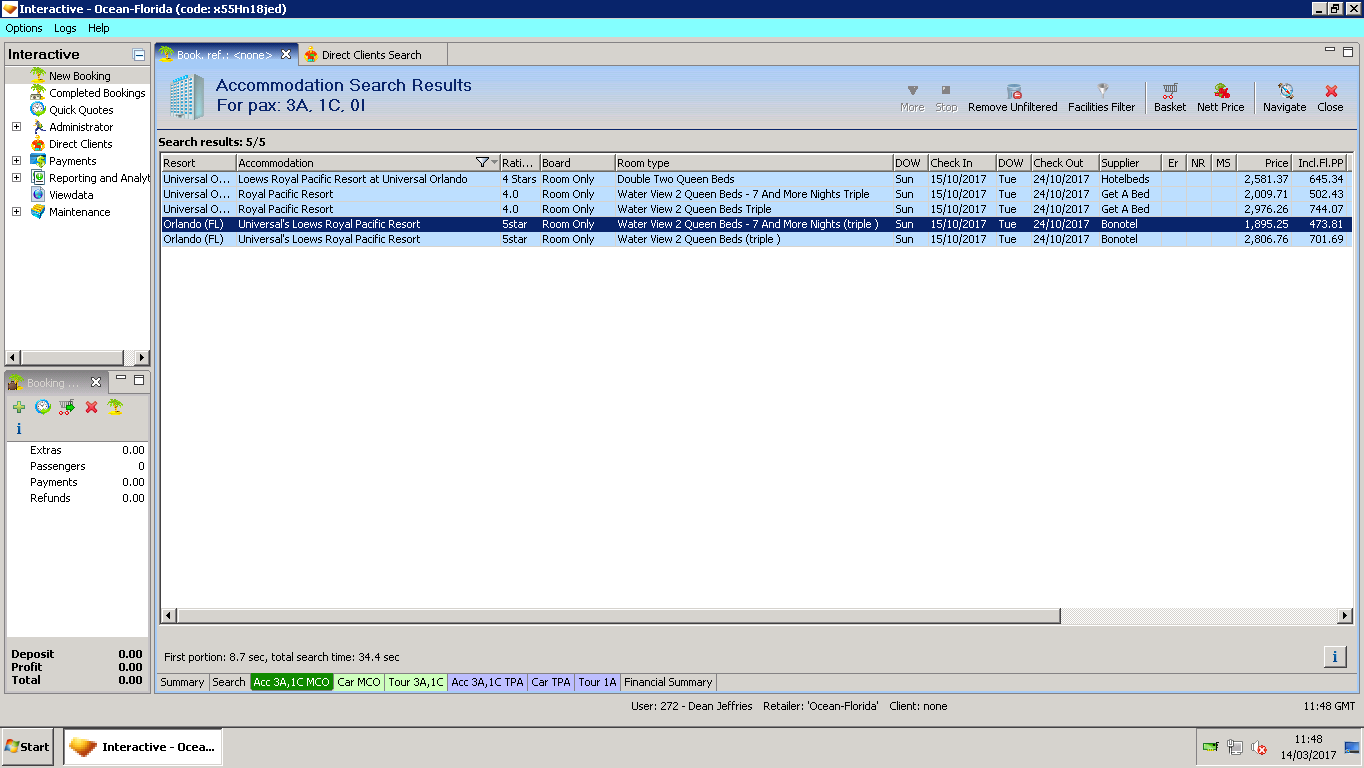
Task: Sort results by the Price column header
Action: pyautogui.click(x=1263, y=163)
